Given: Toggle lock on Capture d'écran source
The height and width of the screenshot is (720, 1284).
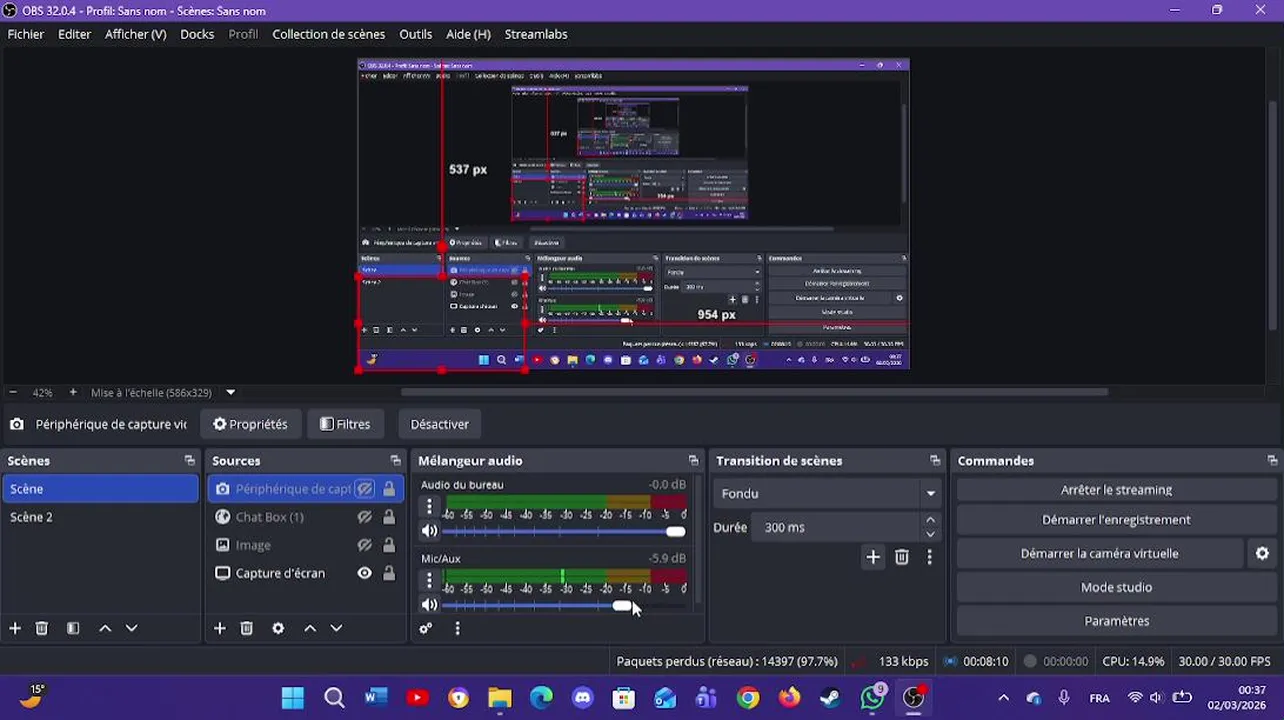Looking at the screenshot, I should click(389, 573).
